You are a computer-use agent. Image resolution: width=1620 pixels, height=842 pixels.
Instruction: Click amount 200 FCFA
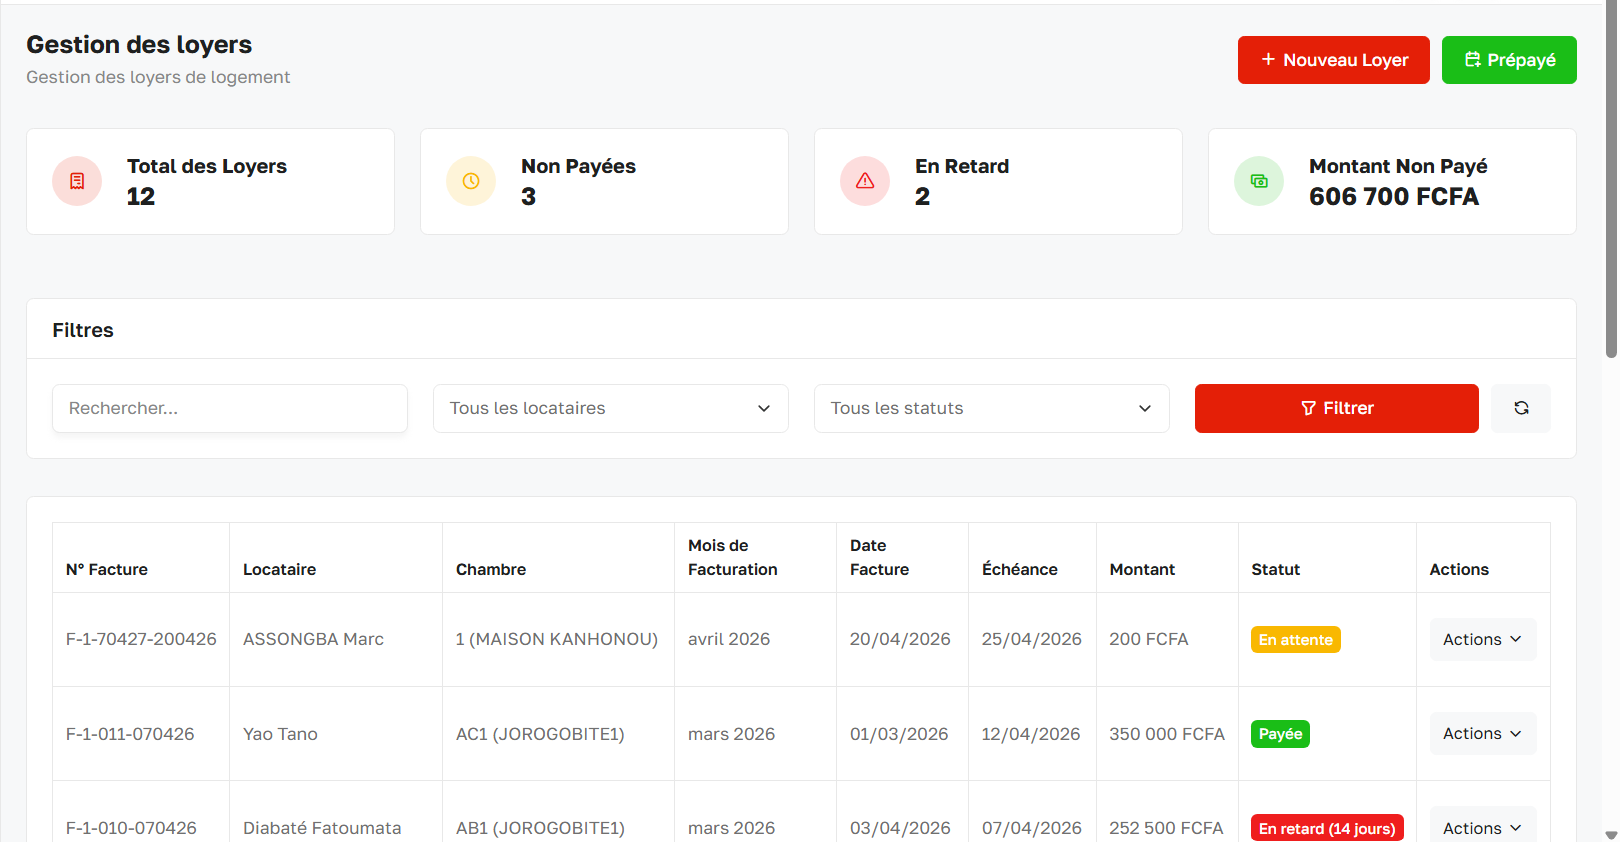[x=1149, y=639]
